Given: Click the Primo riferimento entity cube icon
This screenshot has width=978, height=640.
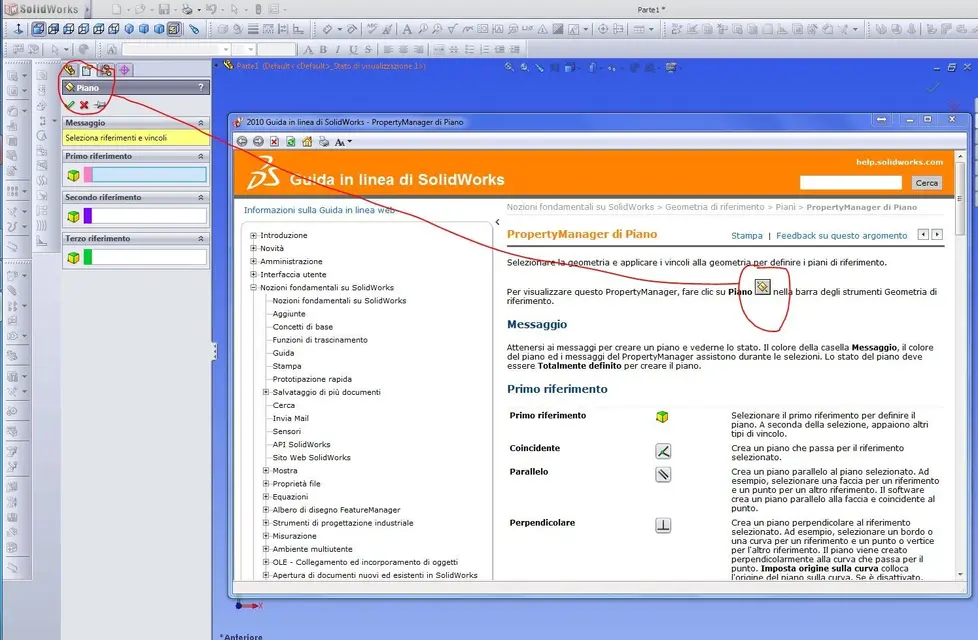Looking at the screenshot, I should pos(73,175).
